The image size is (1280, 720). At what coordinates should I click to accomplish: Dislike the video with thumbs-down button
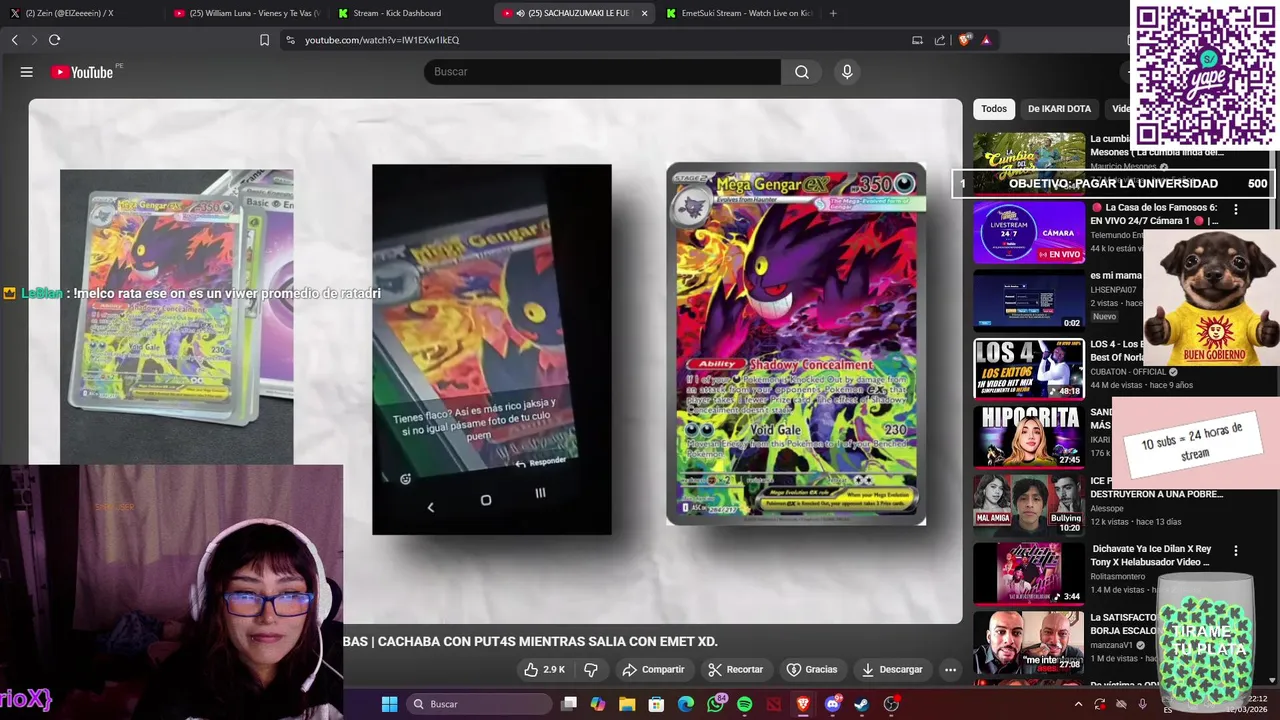tap(591, 669)
